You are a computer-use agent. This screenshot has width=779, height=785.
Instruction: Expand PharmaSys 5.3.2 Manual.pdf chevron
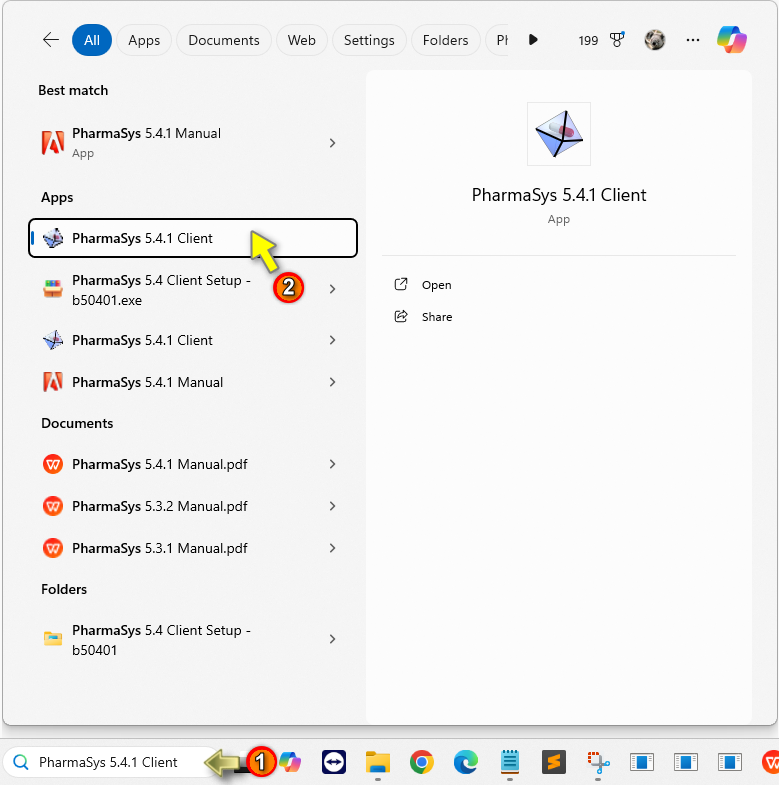point(332,506)
